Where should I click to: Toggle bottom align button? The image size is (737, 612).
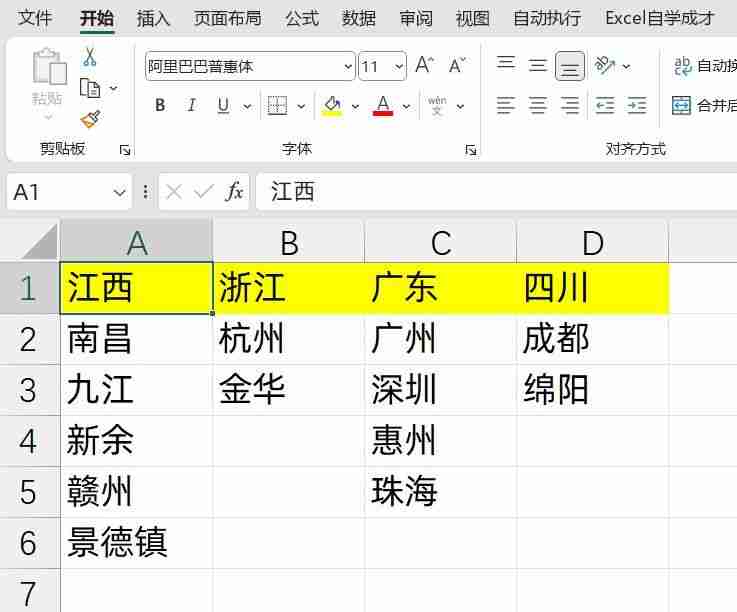point(570,66)
